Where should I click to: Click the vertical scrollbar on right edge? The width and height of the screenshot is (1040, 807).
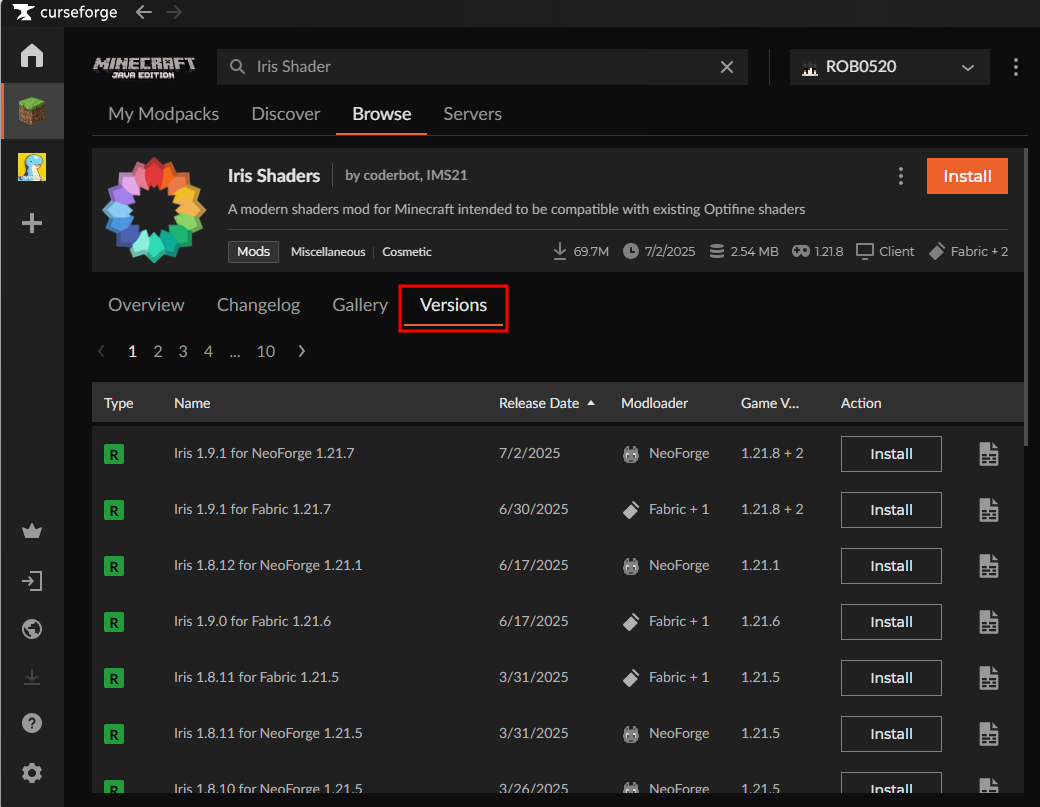point(1026,298)
